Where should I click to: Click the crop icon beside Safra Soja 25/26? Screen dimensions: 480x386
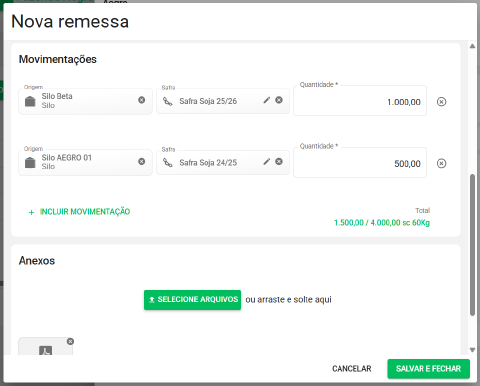168,101
